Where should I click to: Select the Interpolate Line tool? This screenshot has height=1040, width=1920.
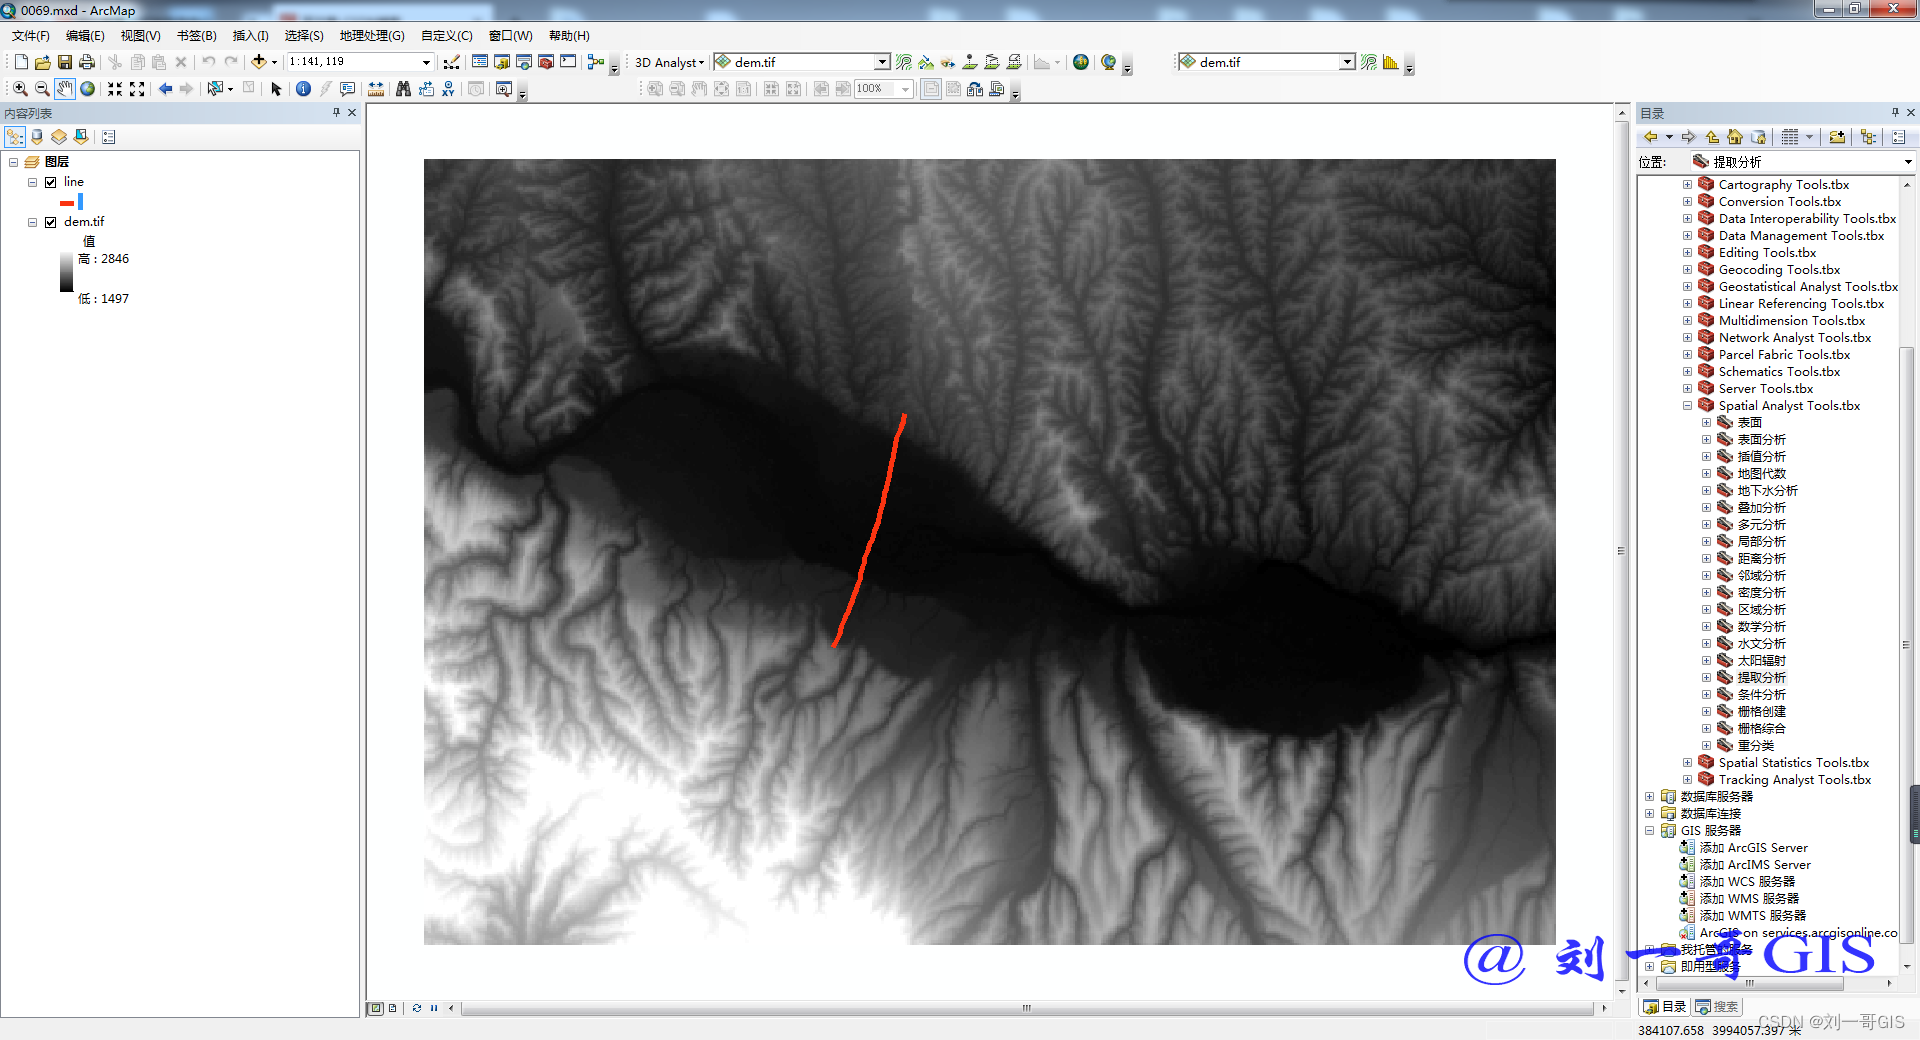point(992,62)
